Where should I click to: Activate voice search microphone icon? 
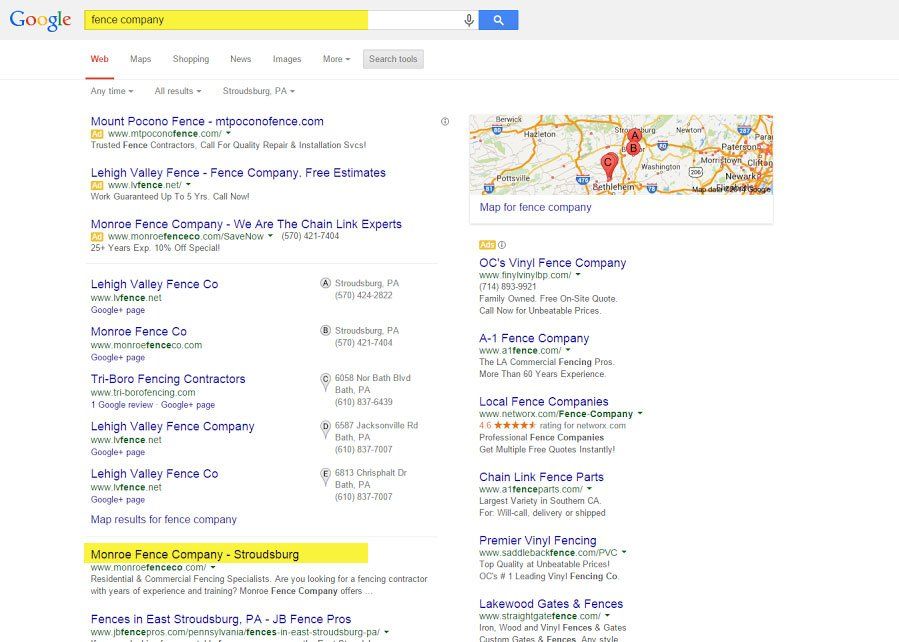point(468,20)
